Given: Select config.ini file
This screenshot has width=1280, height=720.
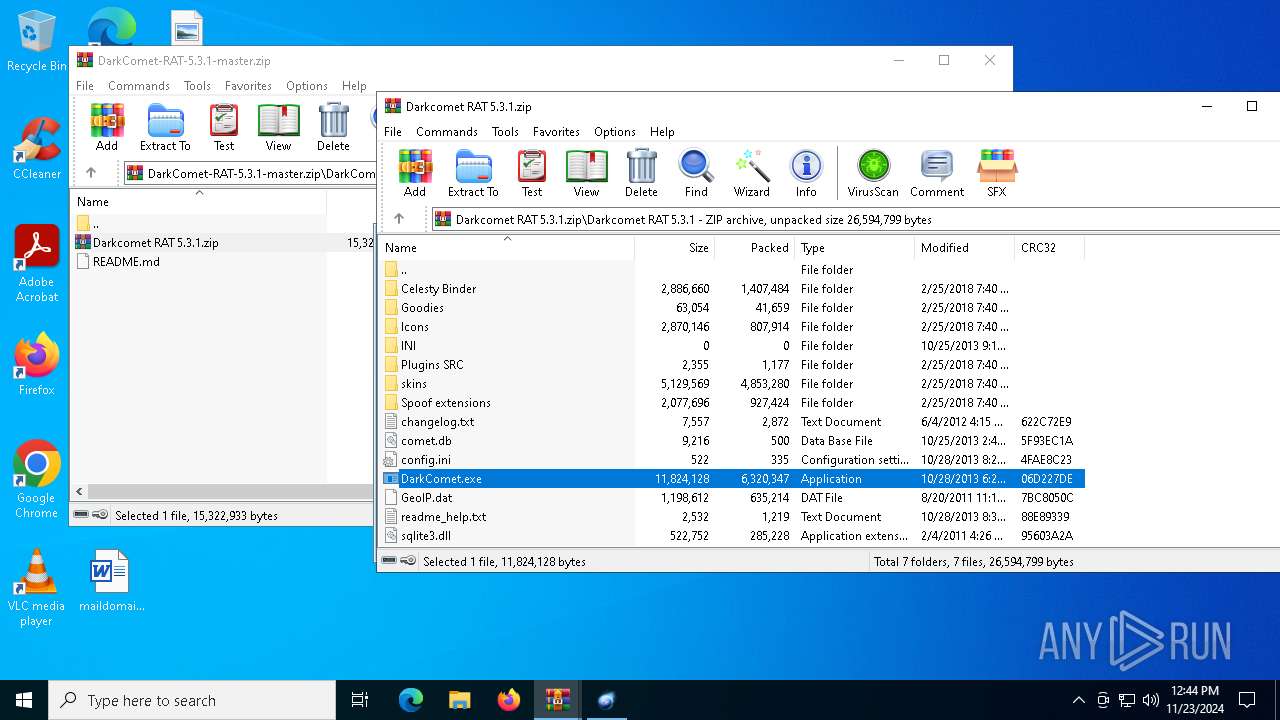Looking at the screenshot, I should pyautogui.click(x=426, y=459).
